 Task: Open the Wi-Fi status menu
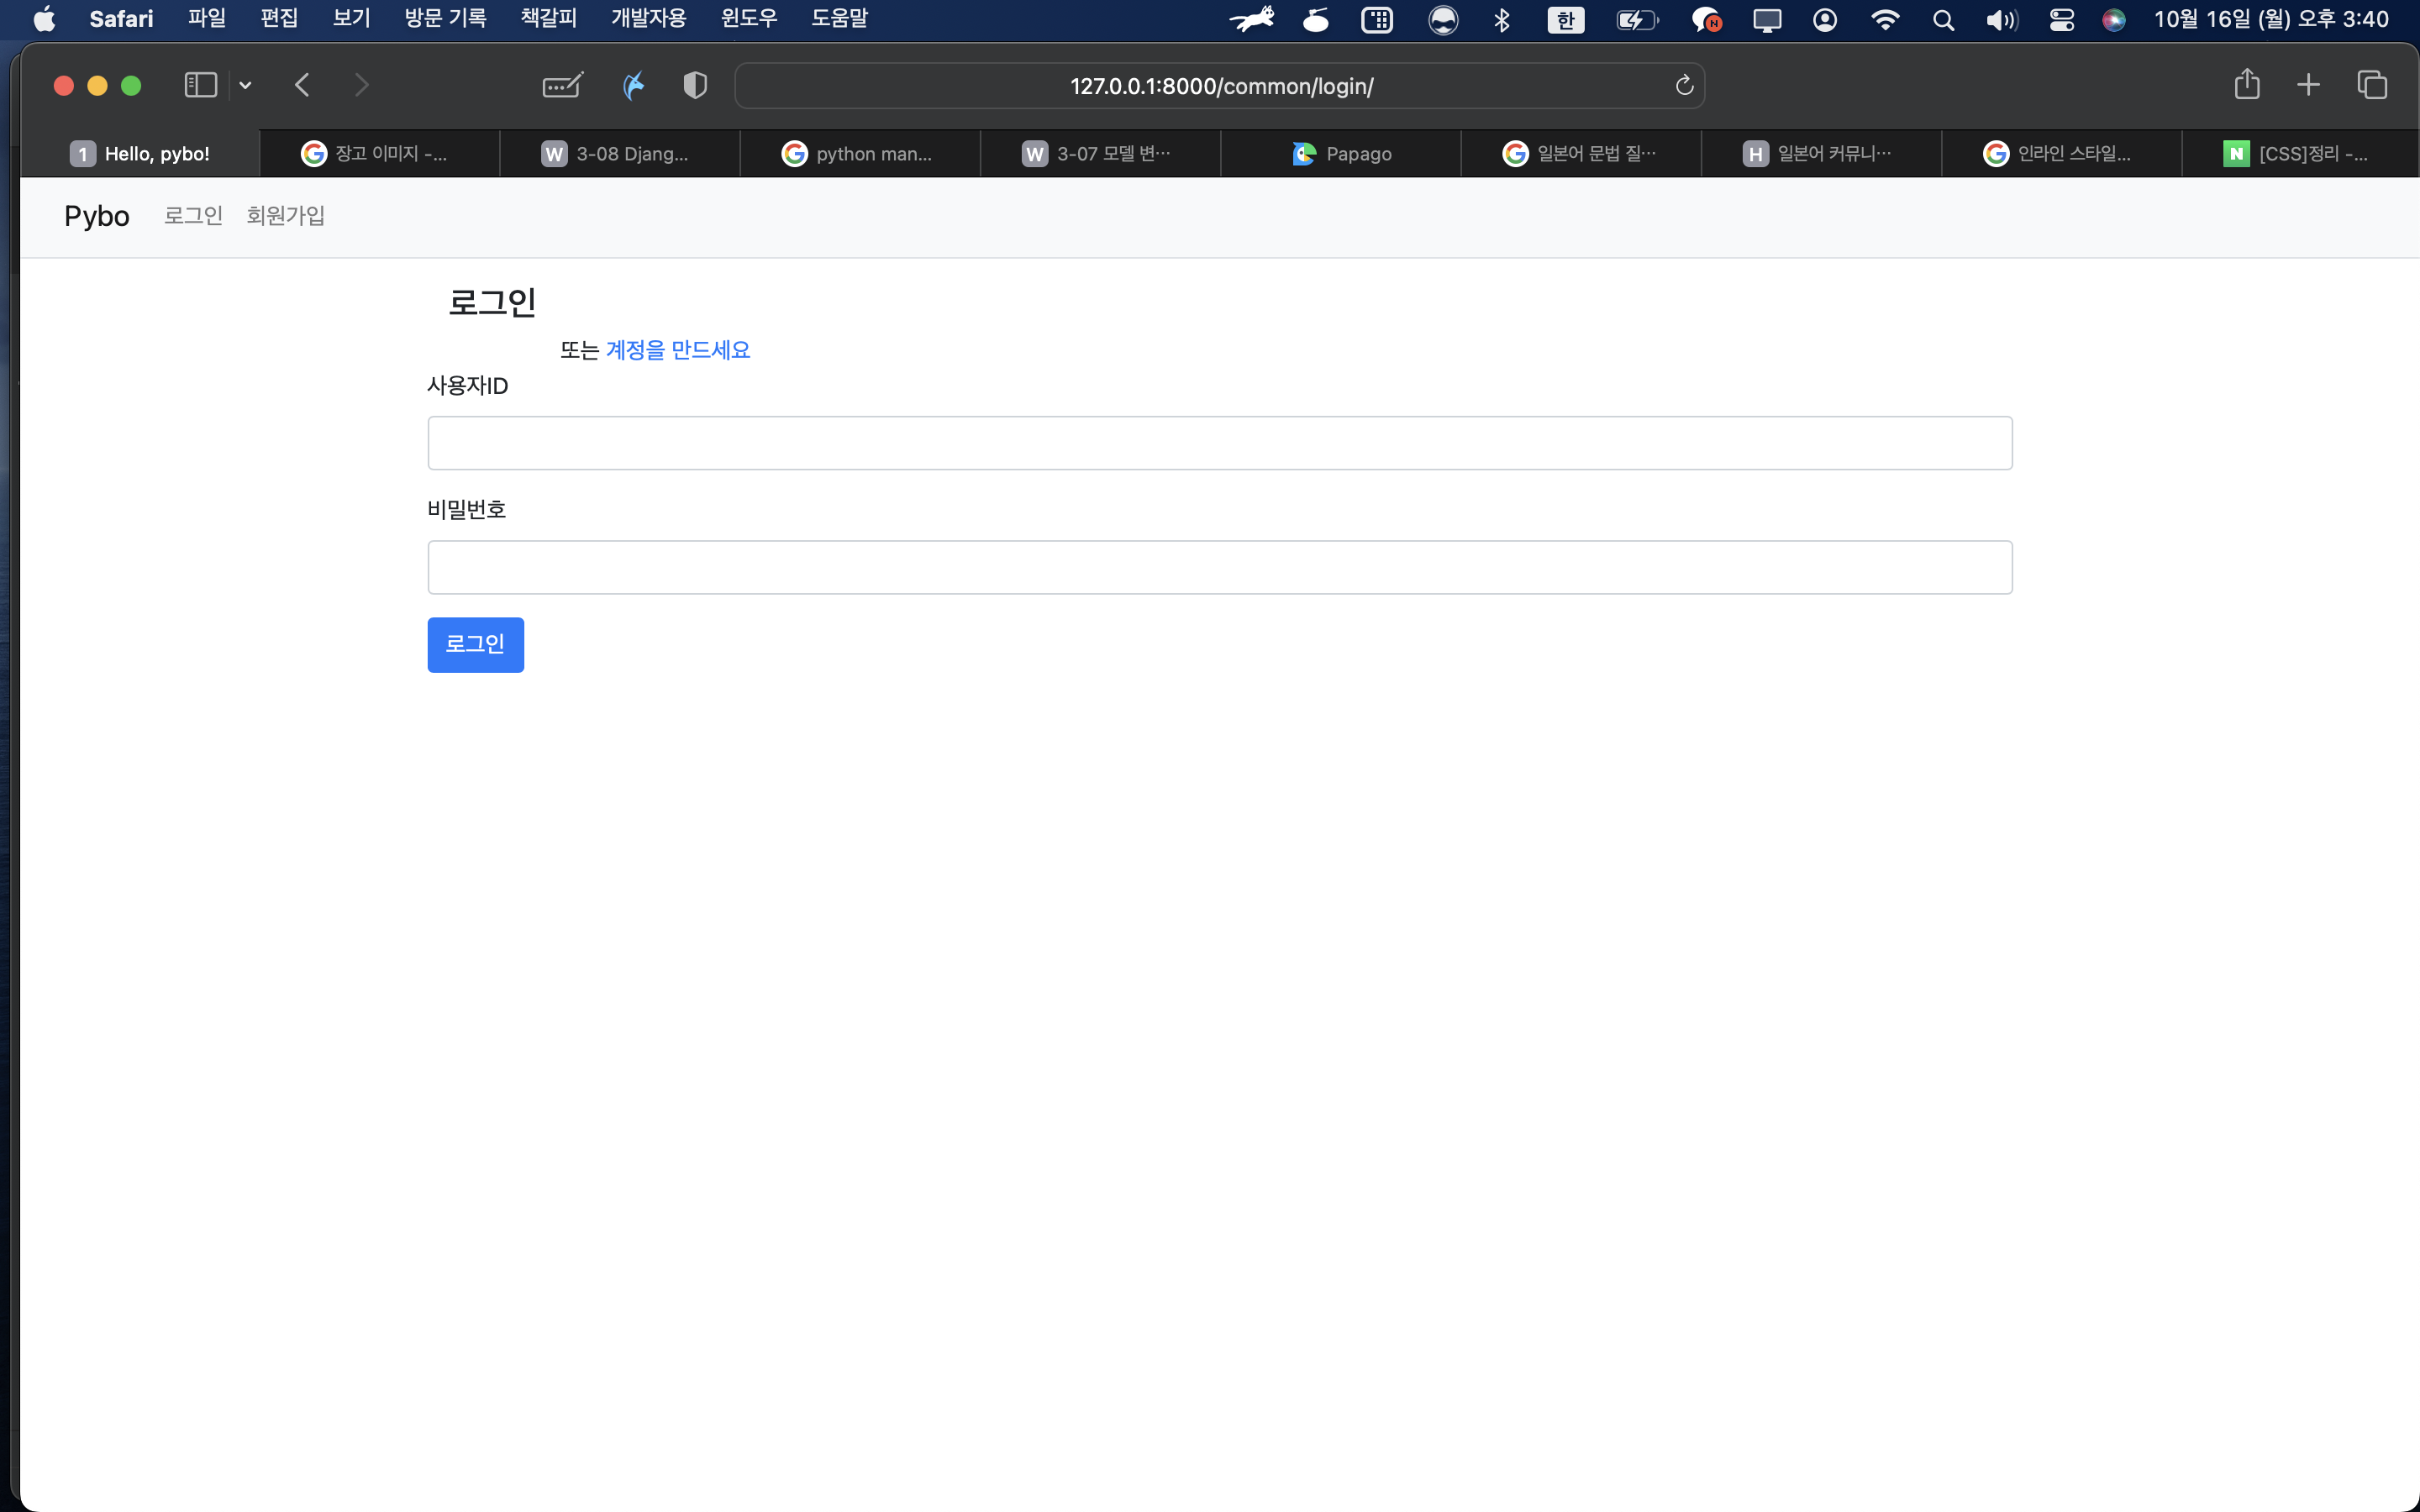tap(1884, 20)
